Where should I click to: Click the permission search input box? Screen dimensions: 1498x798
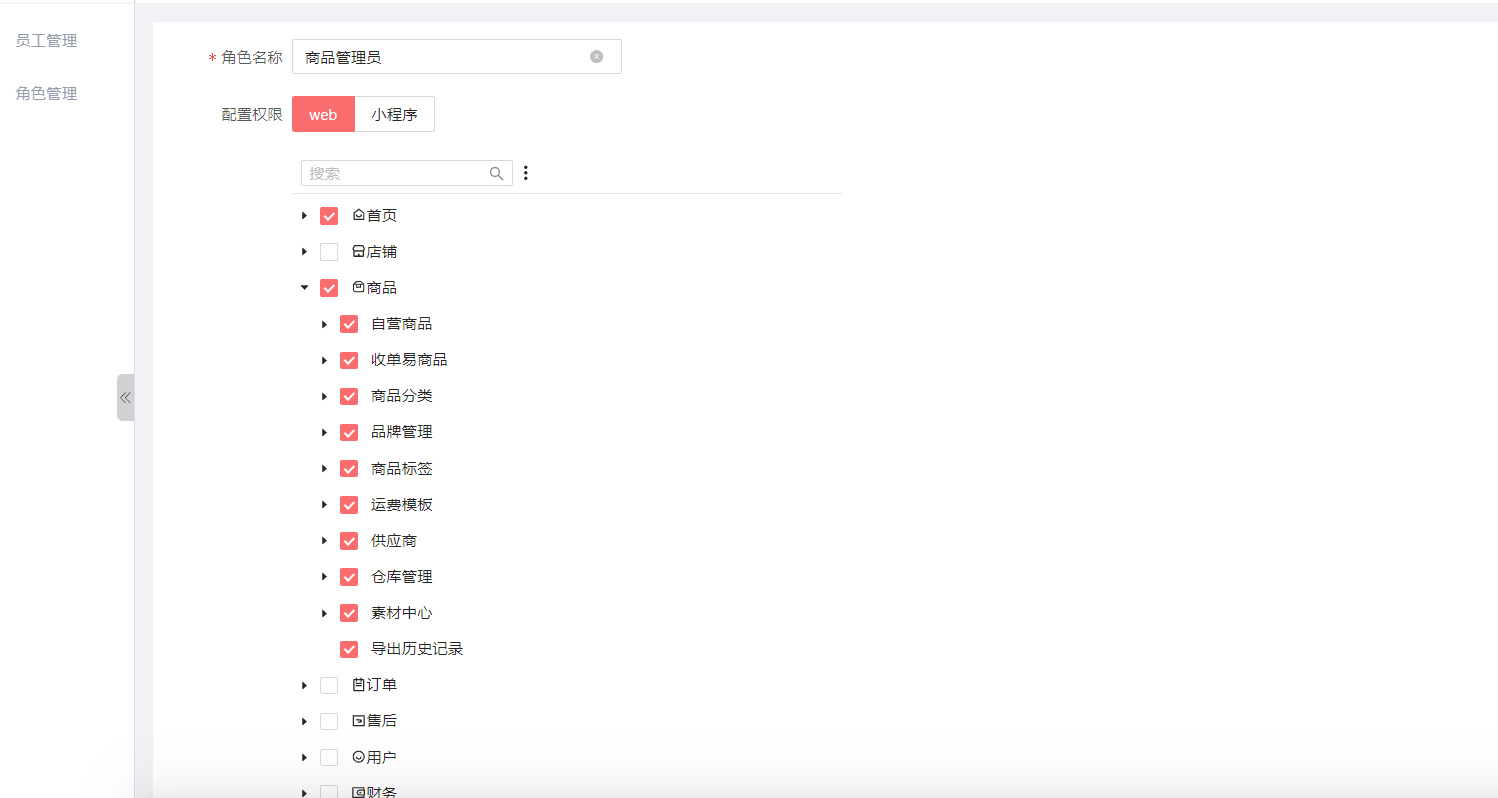(x=395, y=173)
